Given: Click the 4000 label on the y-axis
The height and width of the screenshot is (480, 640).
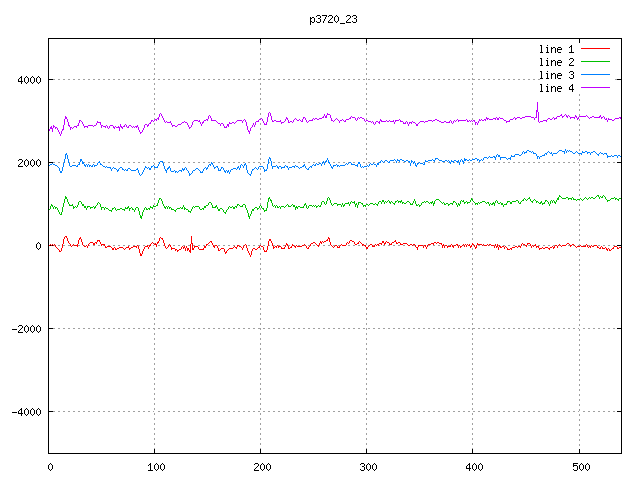Looking at the screenshot, I should 28,80.
